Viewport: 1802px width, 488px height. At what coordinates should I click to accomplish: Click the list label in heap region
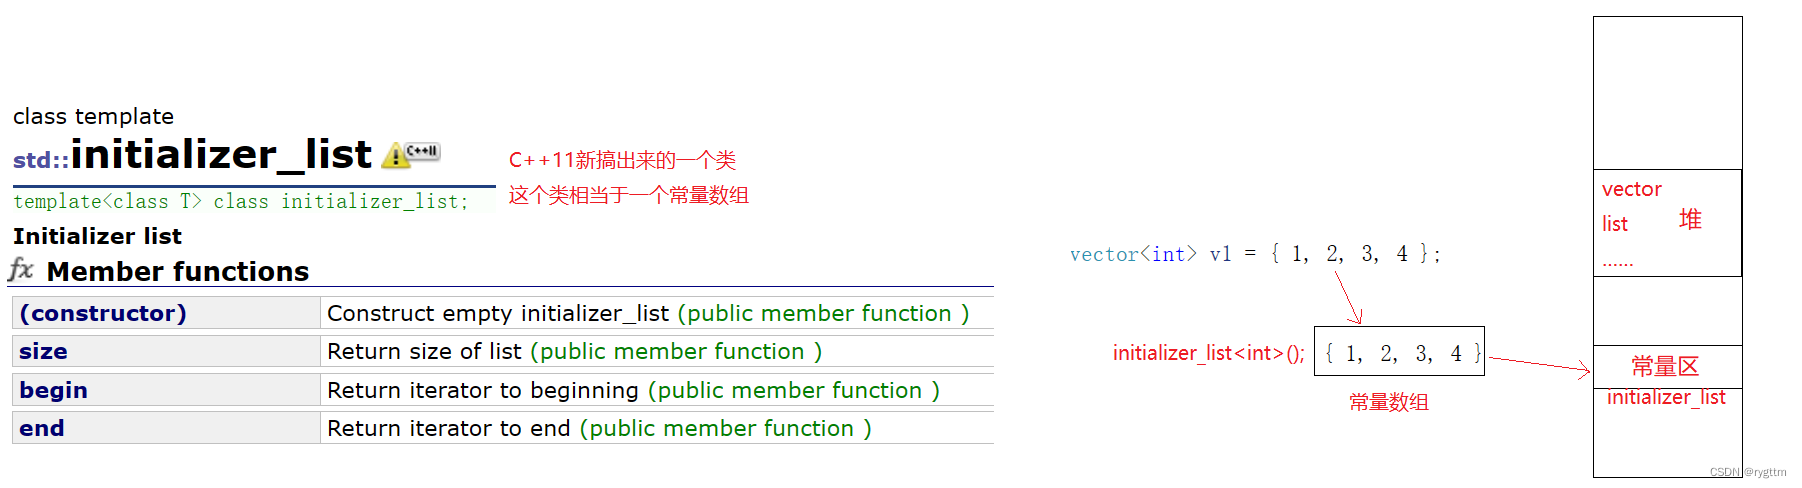pyautogui.click(x=1614, y=224)
